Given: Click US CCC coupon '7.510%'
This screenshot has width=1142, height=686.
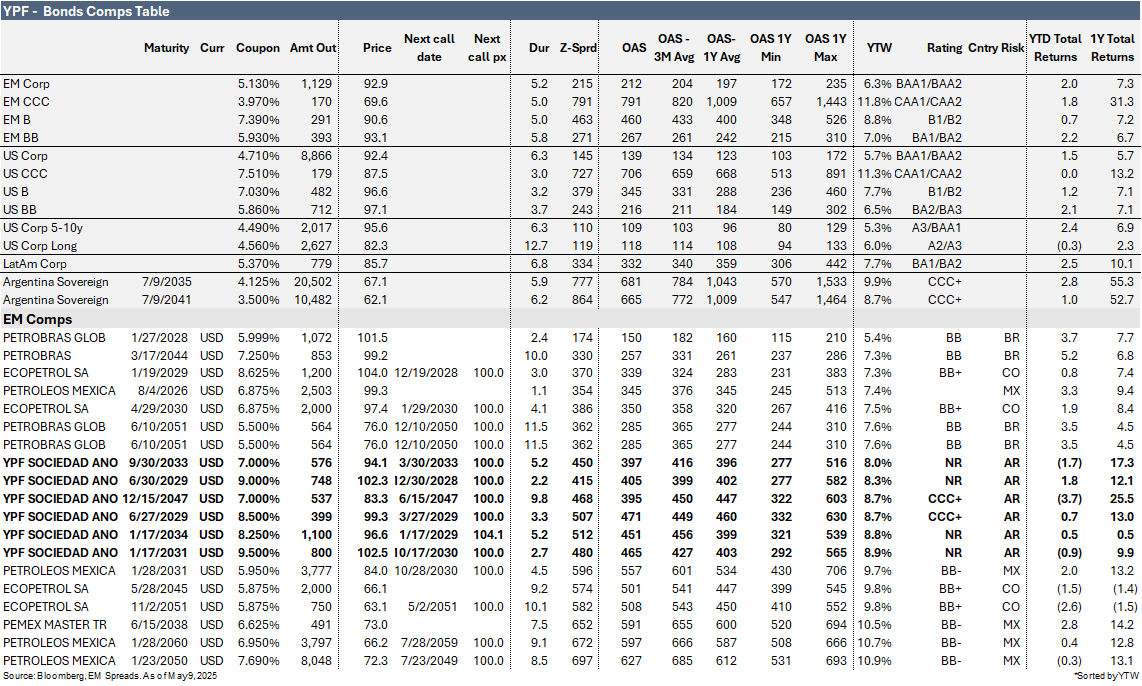Looking at the screenshot, I should 258,174.
